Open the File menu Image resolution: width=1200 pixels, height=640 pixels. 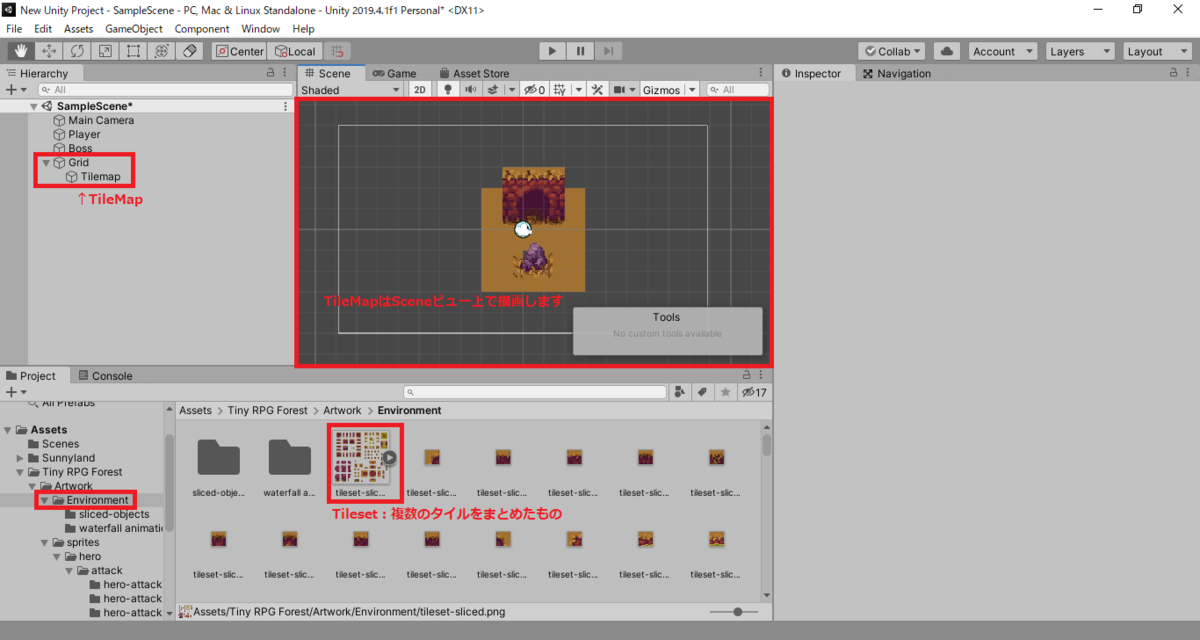(x=14, y=29)
